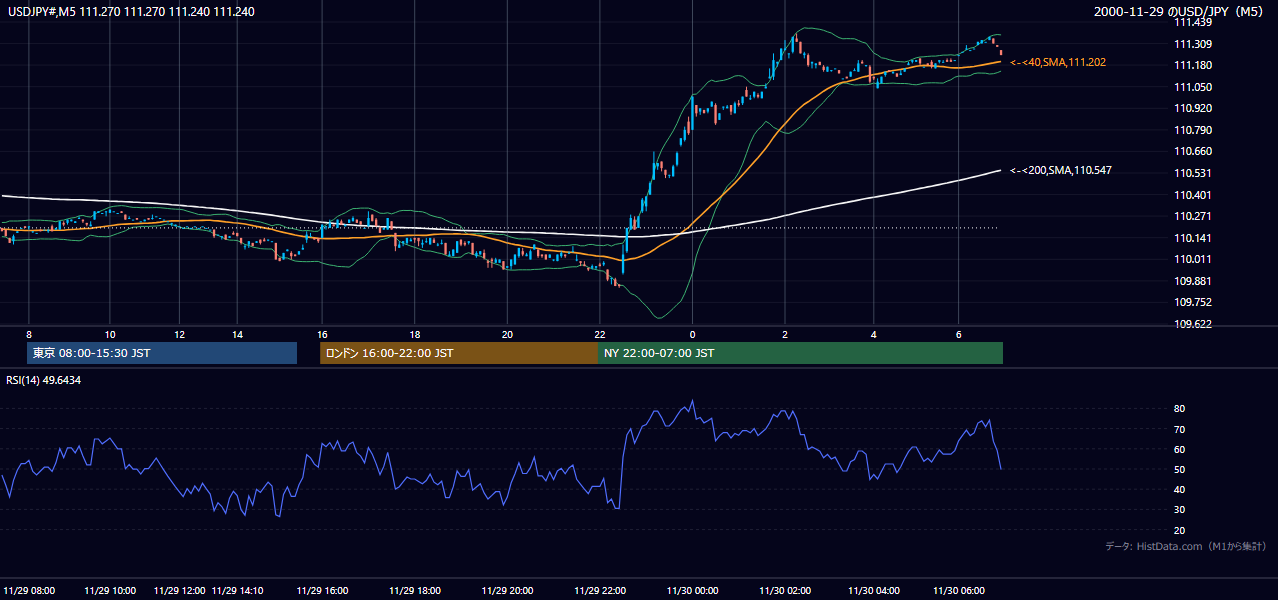1278x600 pixels.
Task: Click the NY 22:00-07:00 JST session bar
Action: point(800,353)
